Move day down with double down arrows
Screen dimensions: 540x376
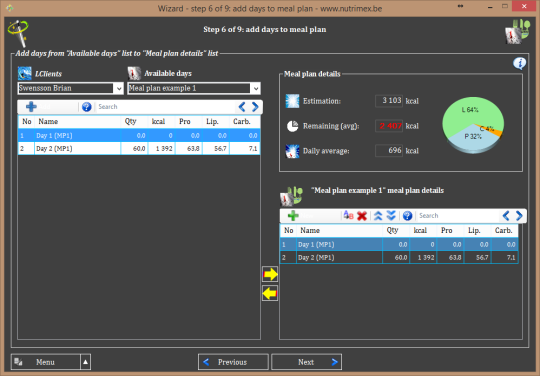point(391,216)
